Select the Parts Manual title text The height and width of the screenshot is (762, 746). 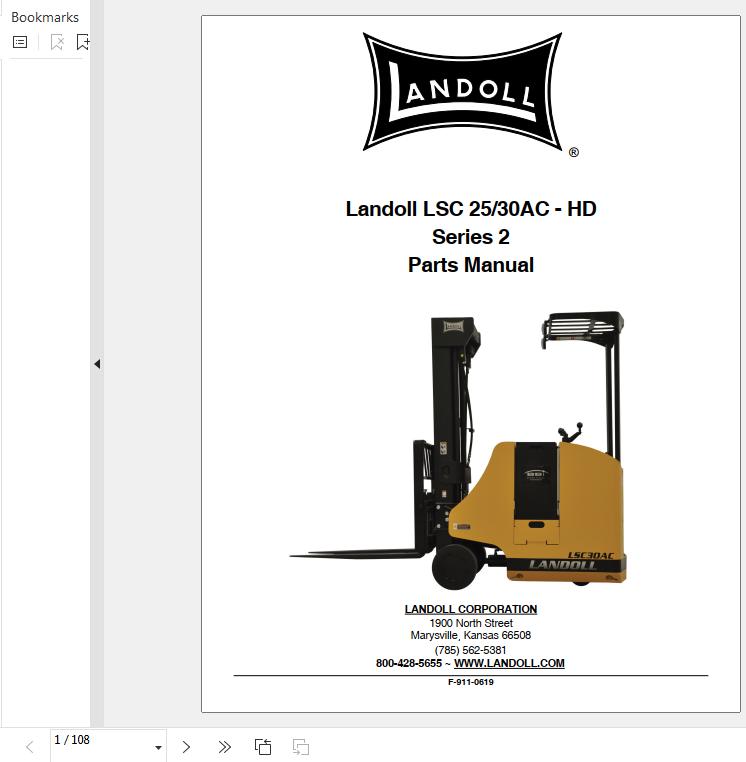(x=470, y=265)
